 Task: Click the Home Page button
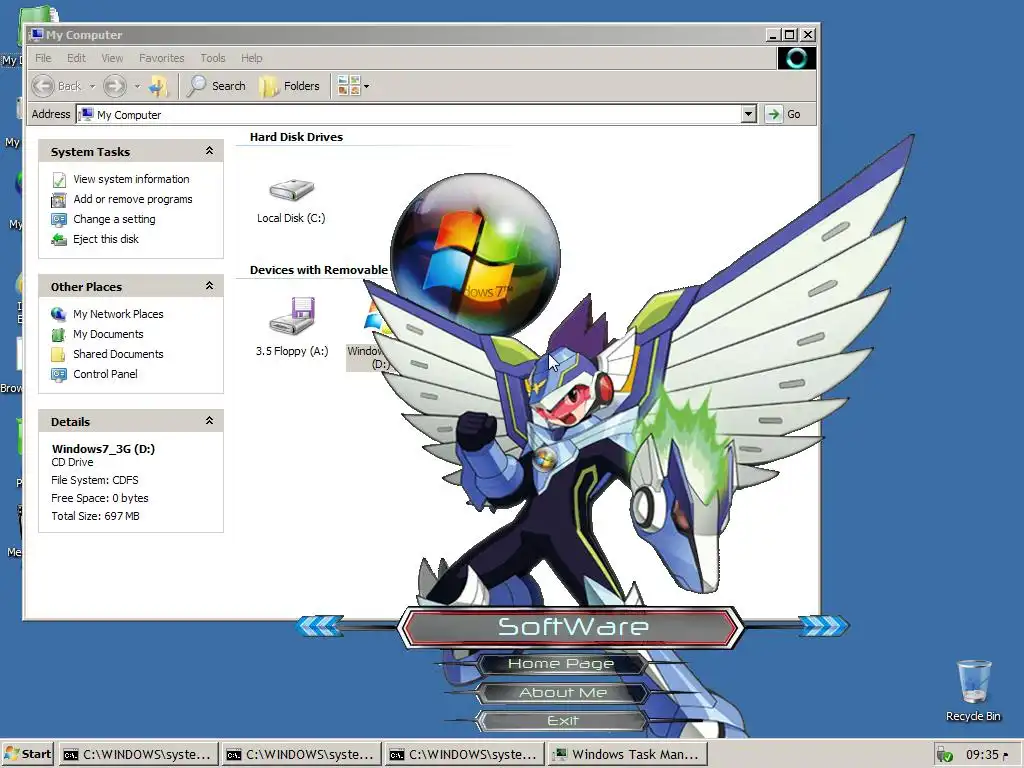(x=562, y=664)
